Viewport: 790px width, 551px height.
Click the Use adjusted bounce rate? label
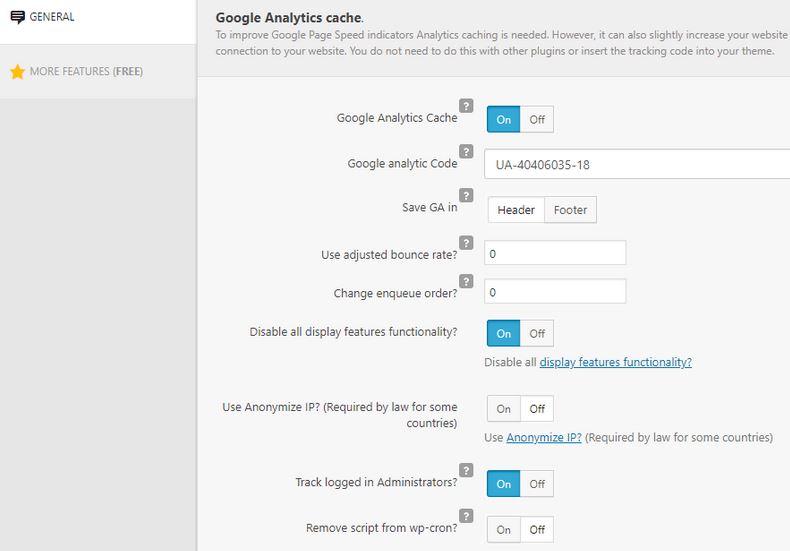(x=389, y=255)
